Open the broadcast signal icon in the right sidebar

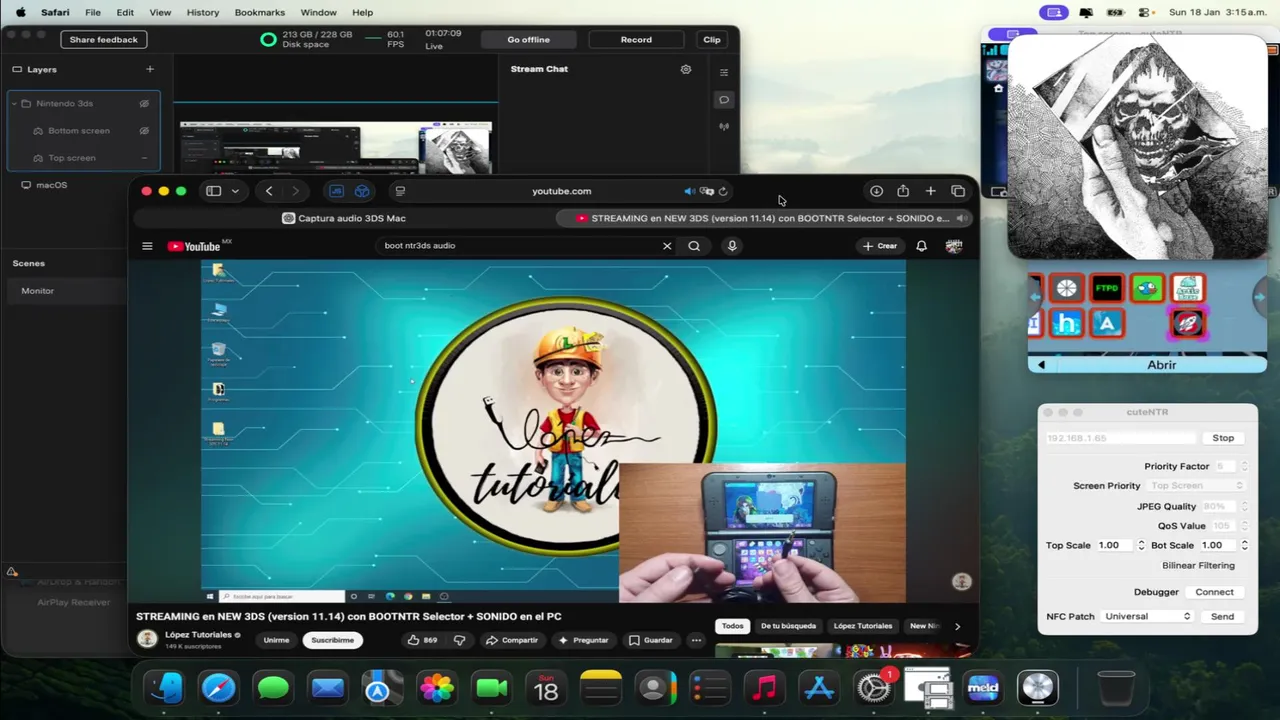pyautogui.click(x=724, y=127)
